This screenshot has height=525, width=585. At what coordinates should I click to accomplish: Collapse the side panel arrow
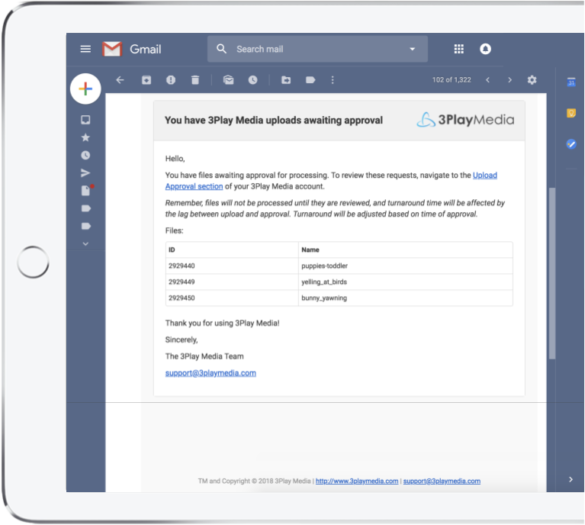pos(570,479)
